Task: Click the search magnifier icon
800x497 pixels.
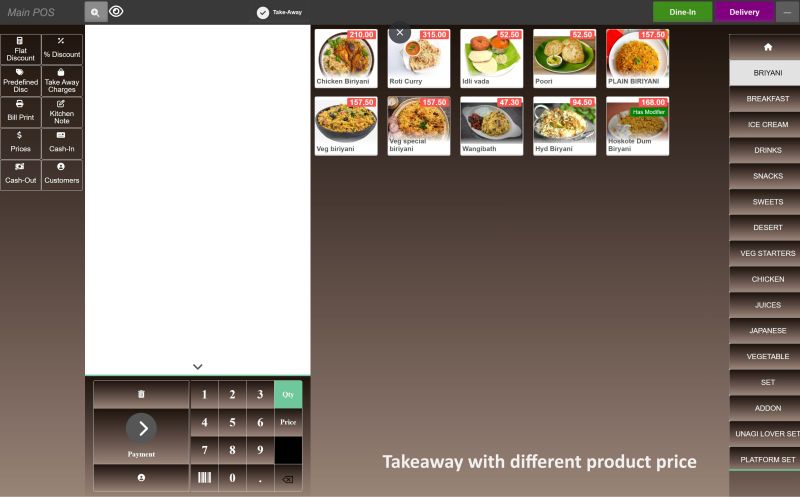Action: point(95,12)
